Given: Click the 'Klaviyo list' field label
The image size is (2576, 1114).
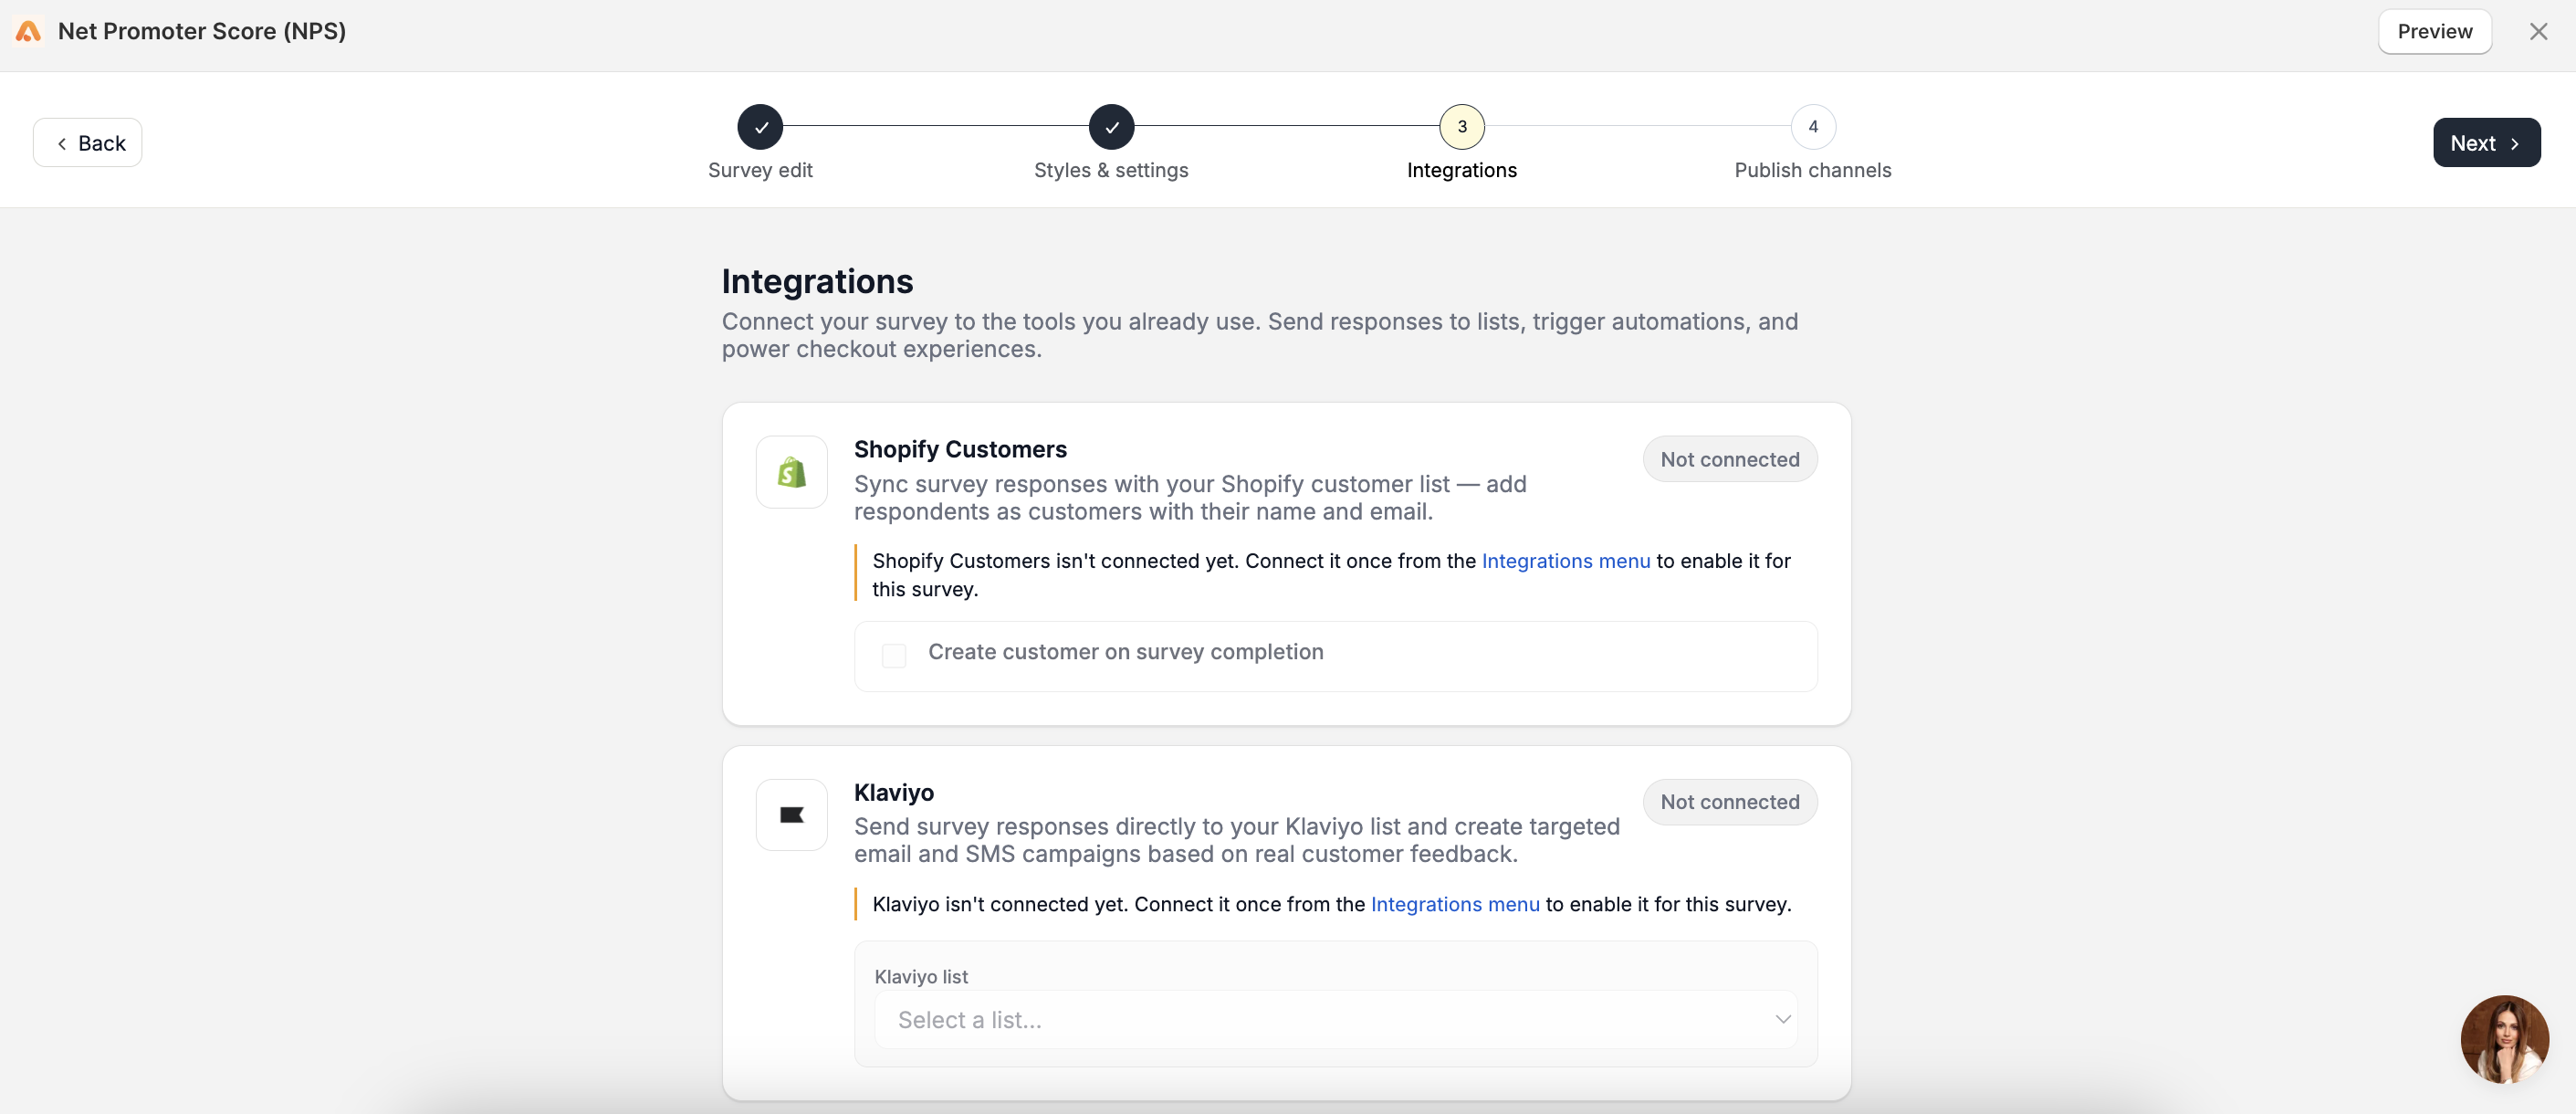Looking at the screenshot, I should [x=921, y=977].
